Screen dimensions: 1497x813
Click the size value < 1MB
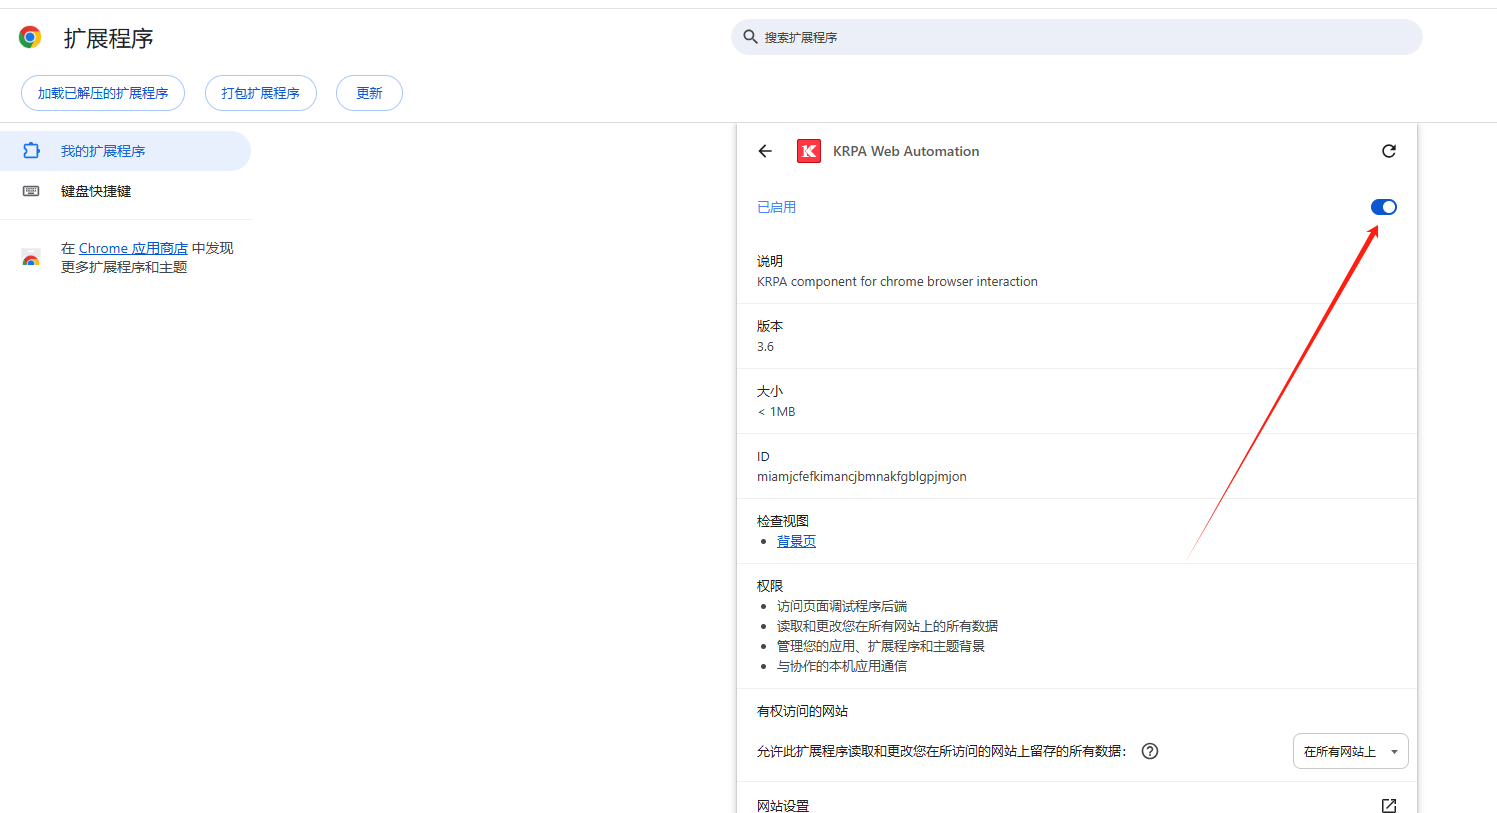point(776,412)
